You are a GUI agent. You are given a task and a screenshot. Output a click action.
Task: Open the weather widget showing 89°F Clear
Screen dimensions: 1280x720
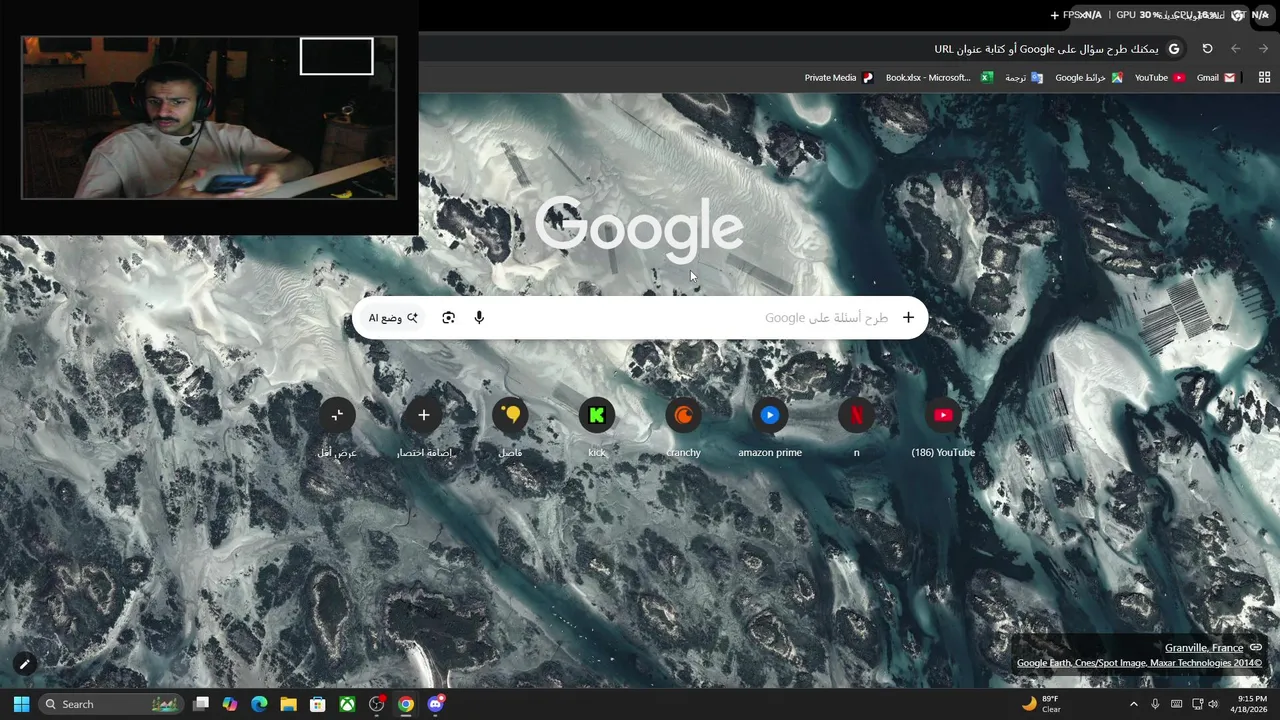coord(1041,704)
